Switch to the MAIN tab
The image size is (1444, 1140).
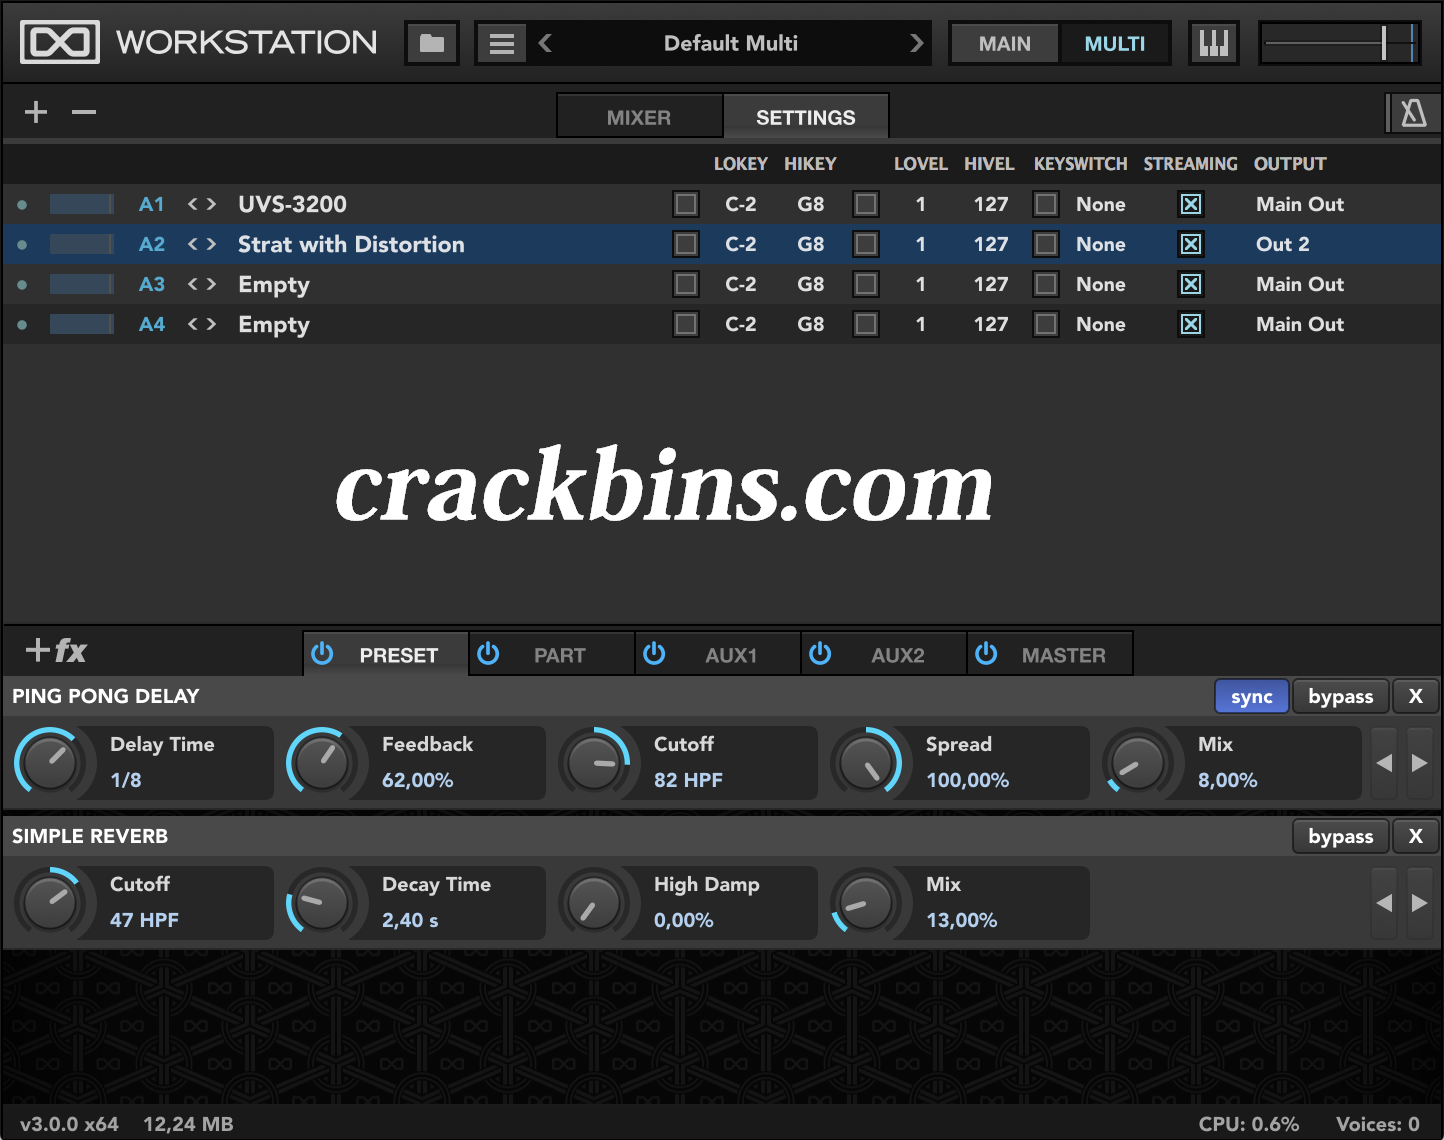tap(1004, 43)
